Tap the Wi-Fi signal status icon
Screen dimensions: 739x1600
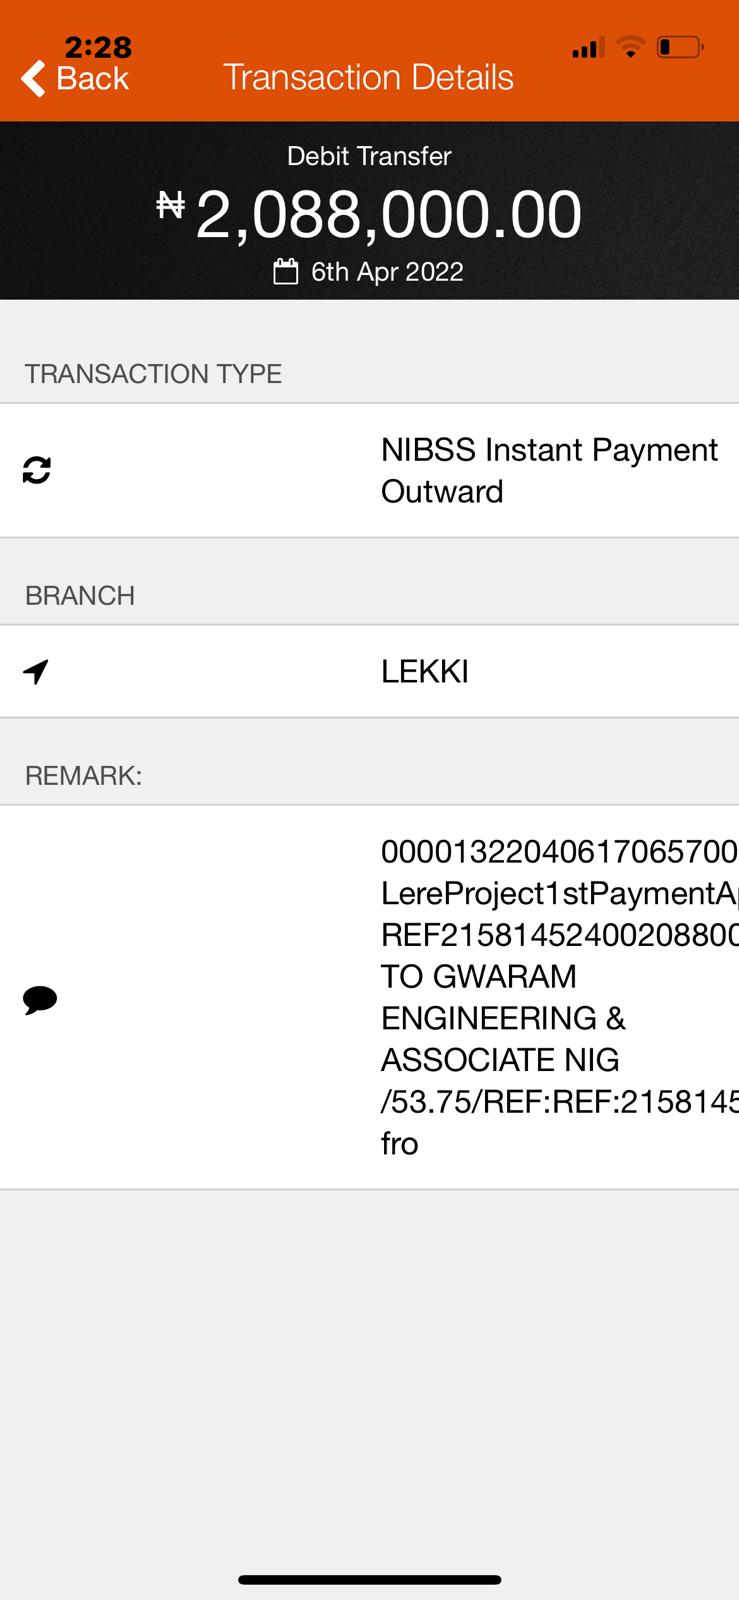pyautogui.click(x=630, y=47)
